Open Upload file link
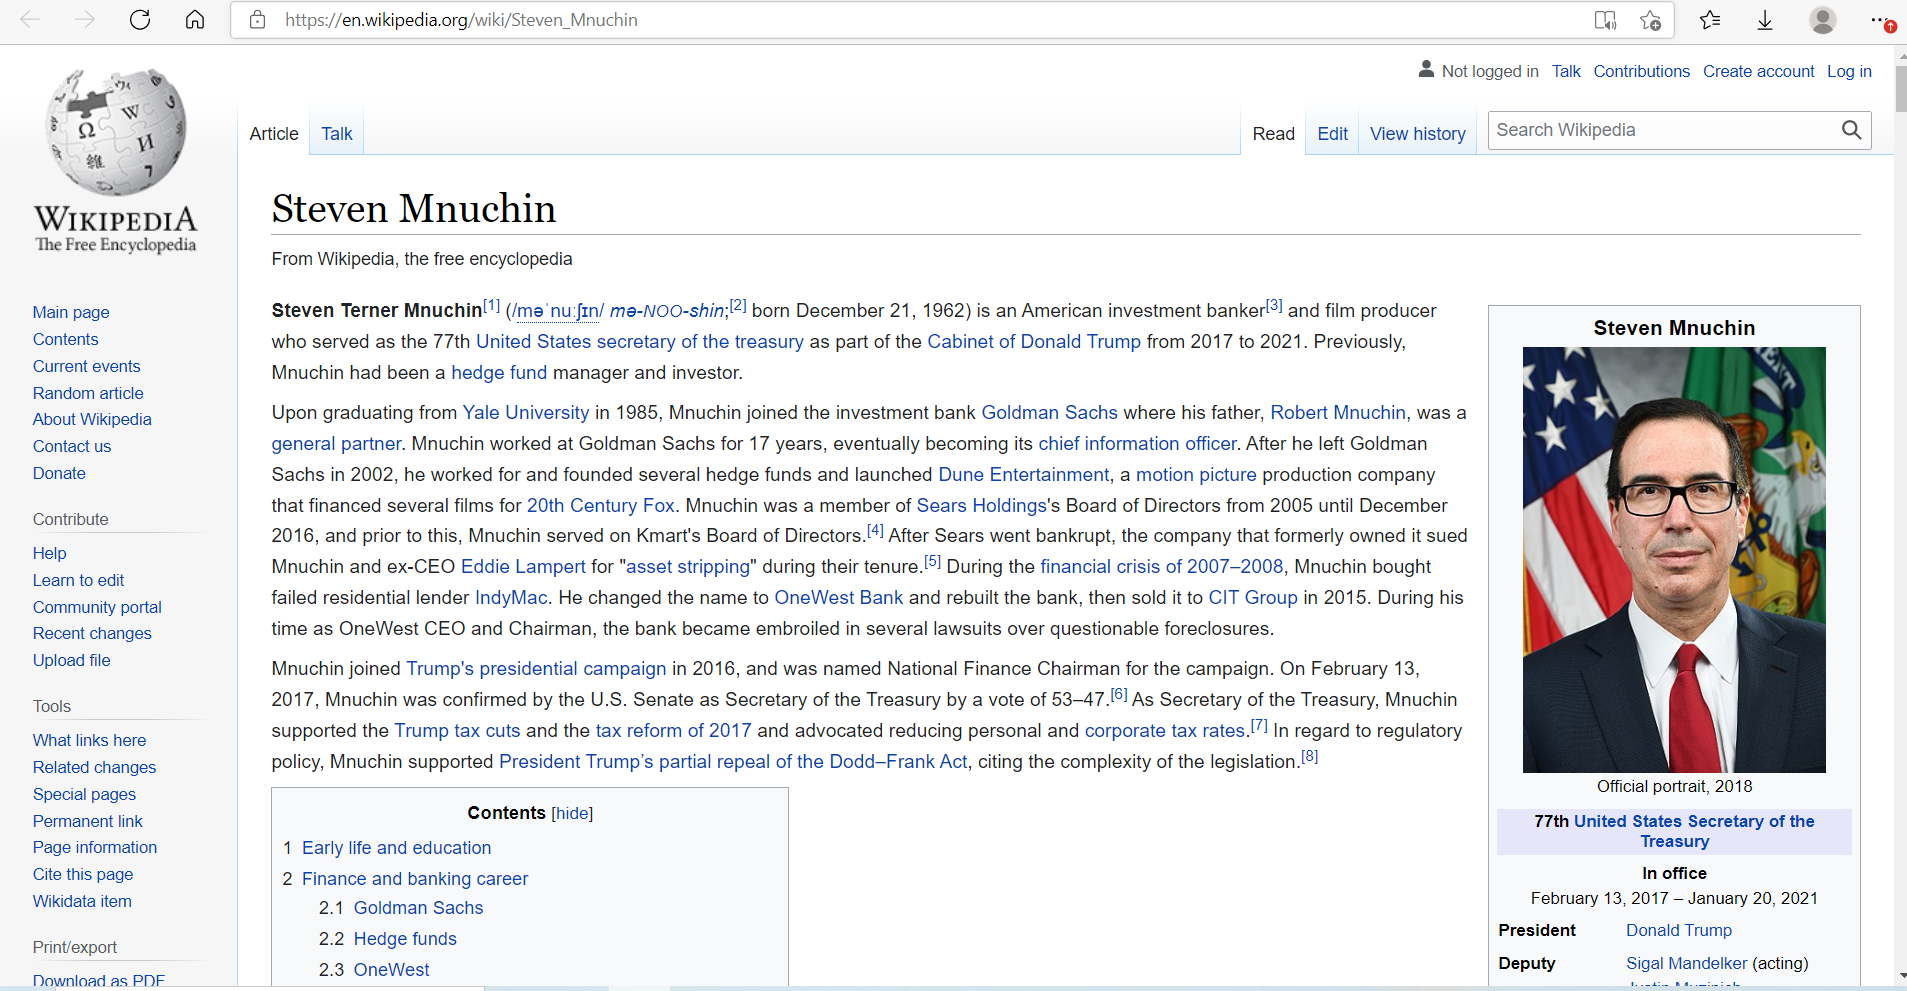 [x=72, y=660]
